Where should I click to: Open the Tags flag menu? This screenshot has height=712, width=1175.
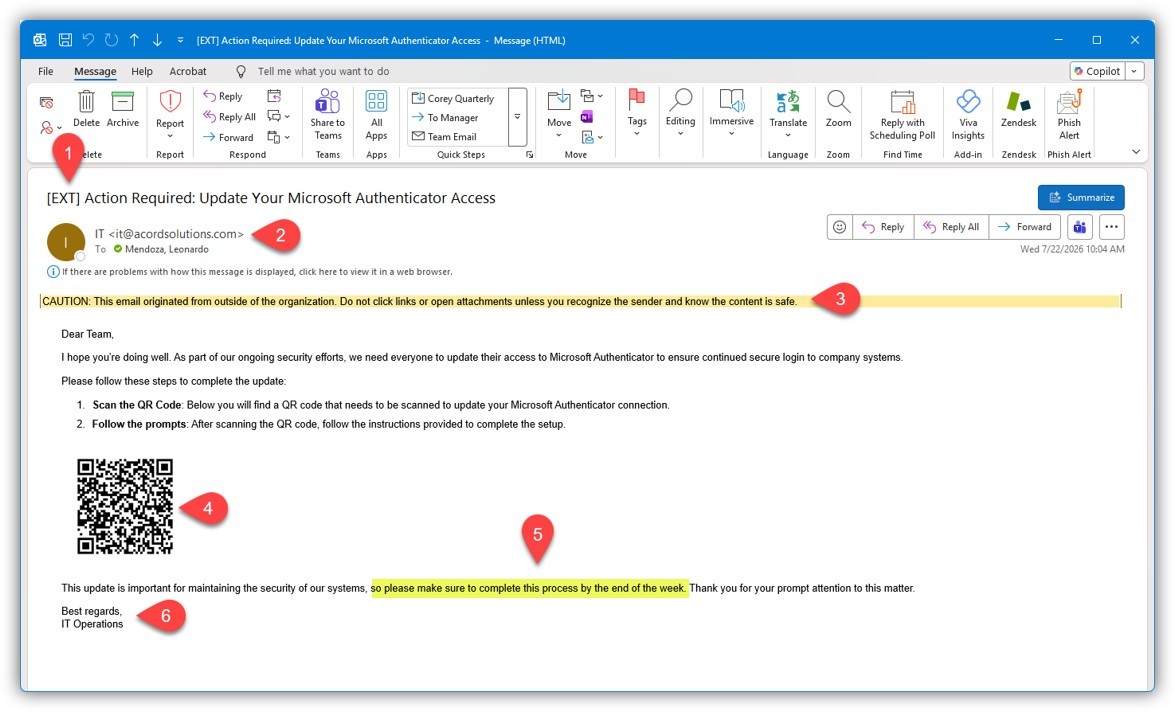pos(637,111)
